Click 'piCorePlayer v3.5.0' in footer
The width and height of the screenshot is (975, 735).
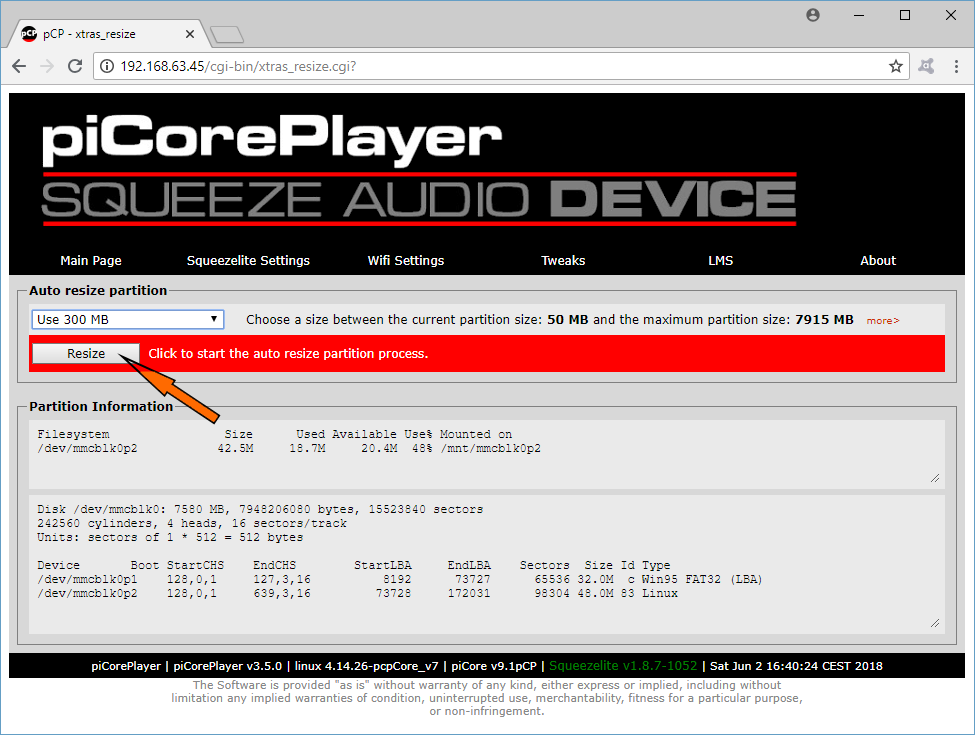tap(228, 666)
